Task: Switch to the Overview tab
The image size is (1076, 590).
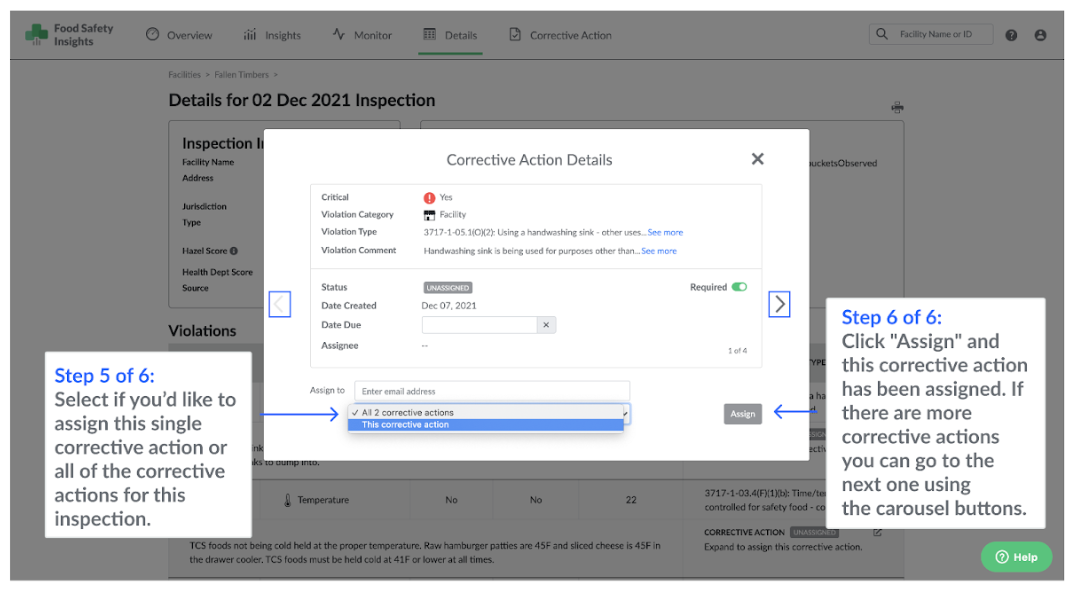Action: pos(179,35)
